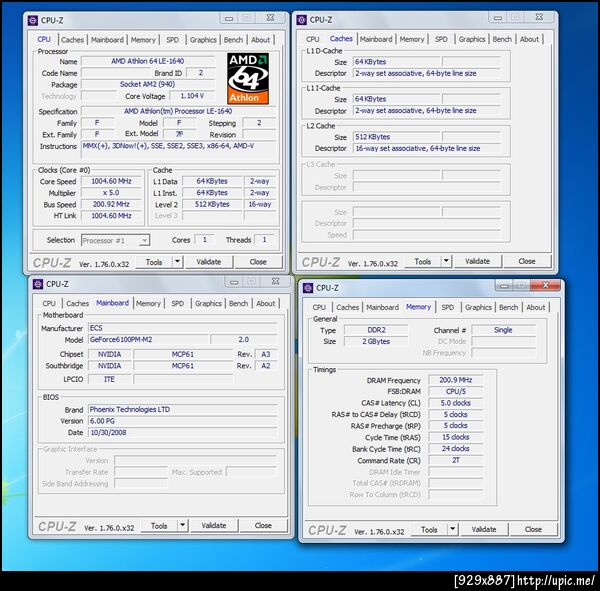Select the SPD tab in the Caches window
This screenshot has width=600, height=591.
(x=441, y=39)
